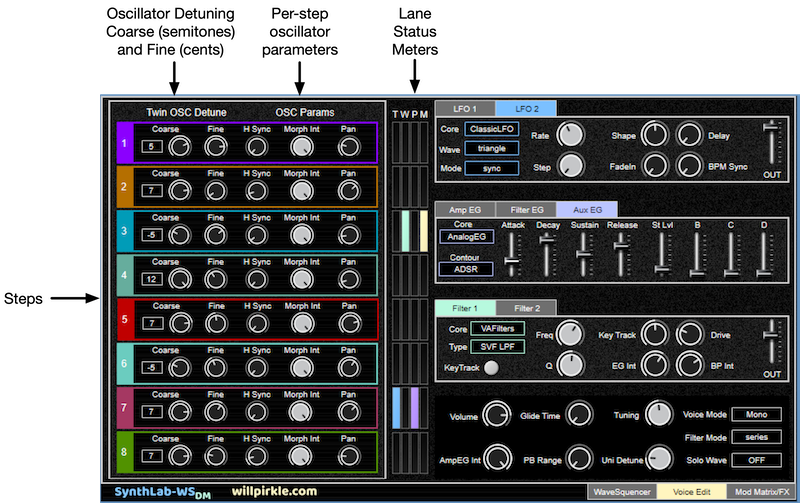Viewport: 800px width, 503px height.
Task: Select the Aux EG tab
Action: (587, 210)
